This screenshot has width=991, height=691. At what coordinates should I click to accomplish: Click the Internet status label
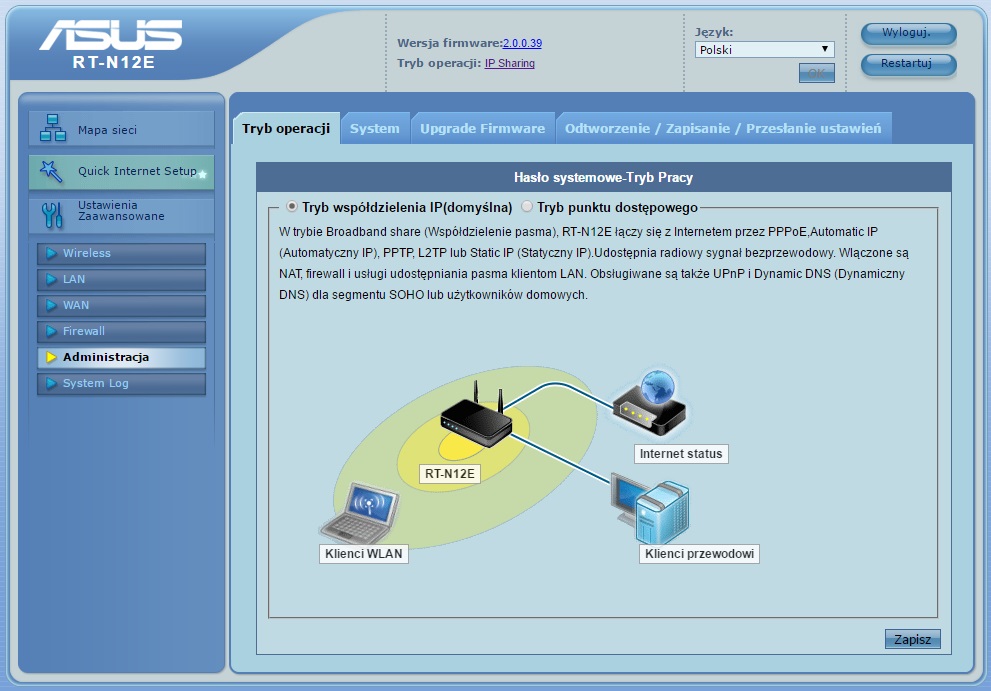681,454
